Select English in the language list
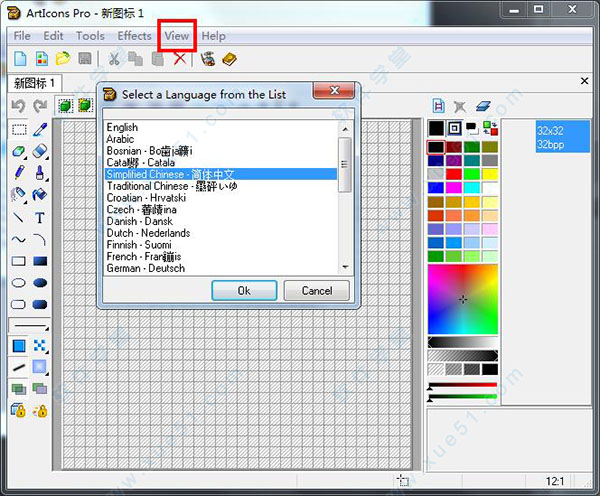The height and width of the screenshot is (496, 600). (221, 127)
